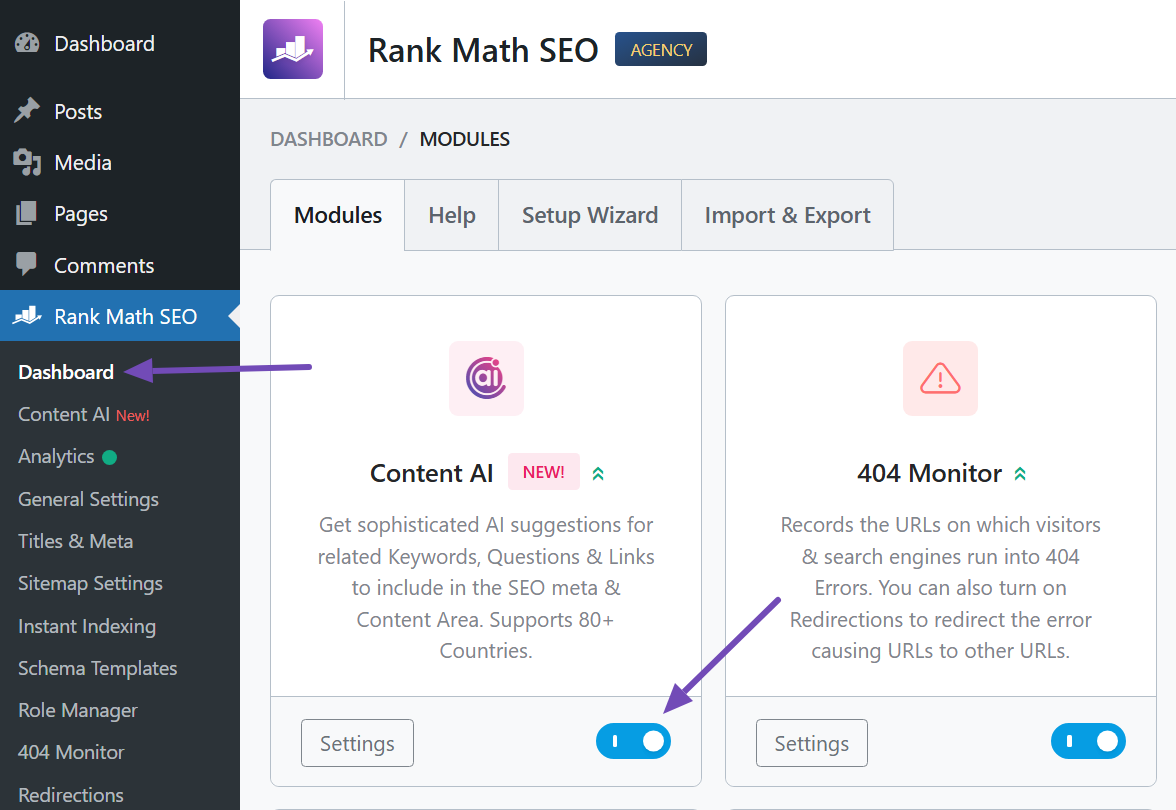The width and height of the screenshot is (1176, 810).
Task: Turn off the 404 Monitor toggle
Action: tap(1088, 742)
